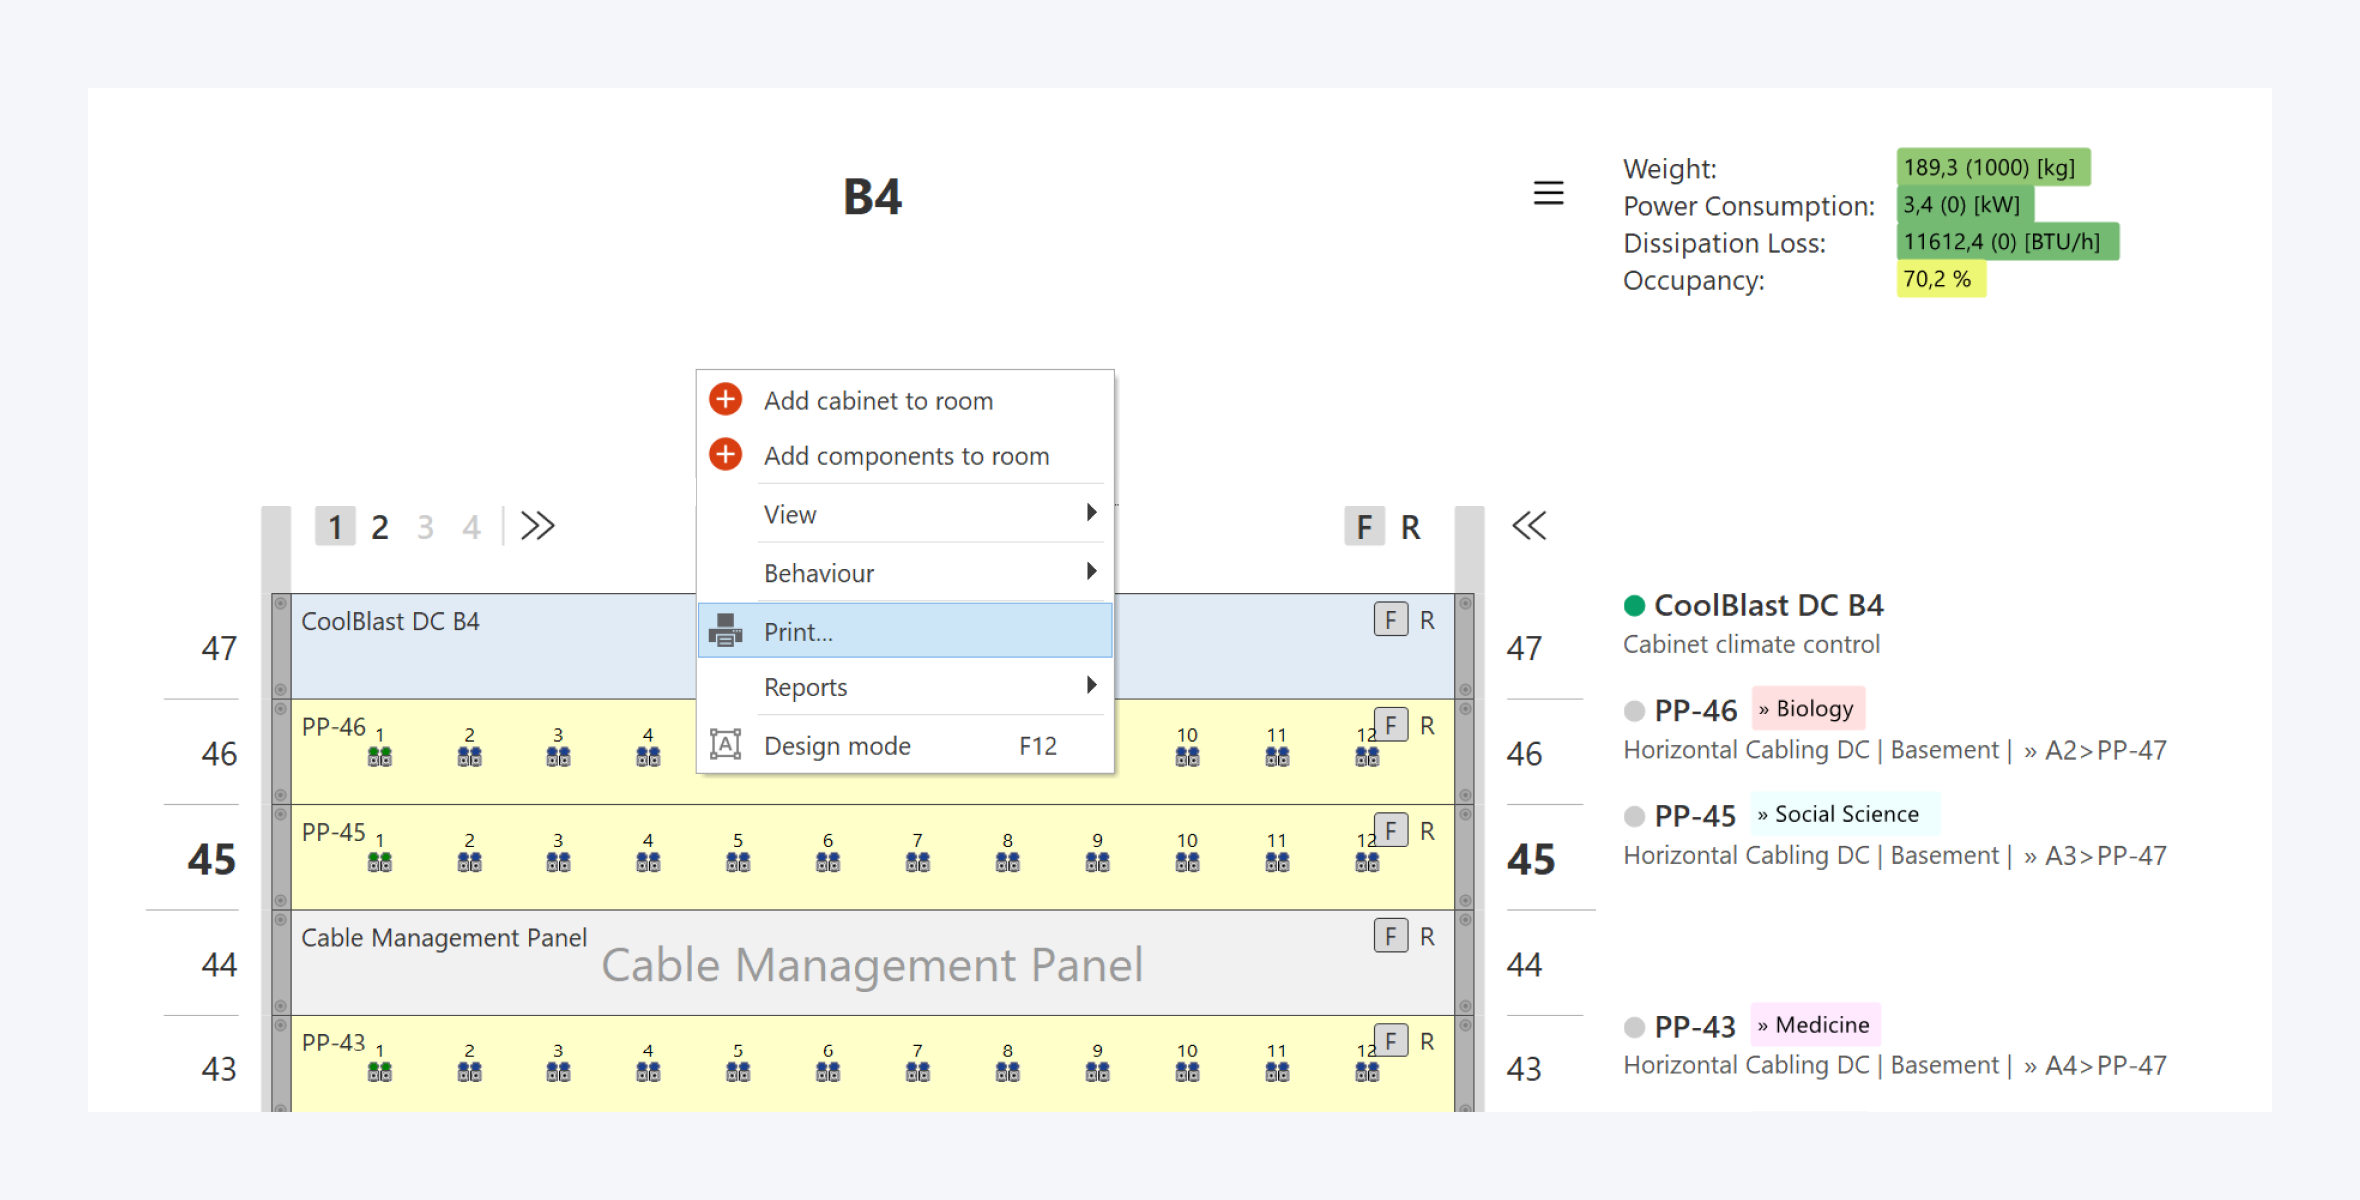Click the yellow Occupancy 70,2 % indicator
The image size is (2360, 1200).
[x=1939, y=279]
